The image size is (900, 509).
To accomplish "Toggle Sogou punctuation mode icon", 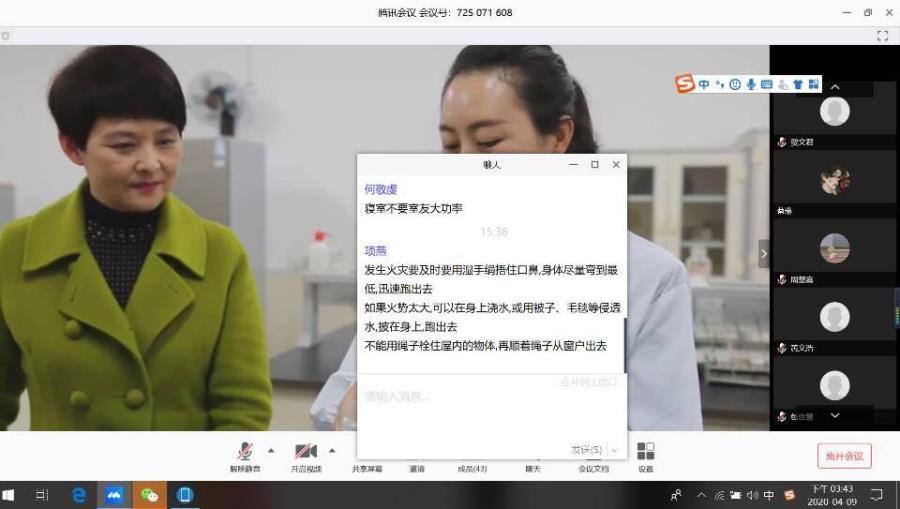I will coord(719,84).
